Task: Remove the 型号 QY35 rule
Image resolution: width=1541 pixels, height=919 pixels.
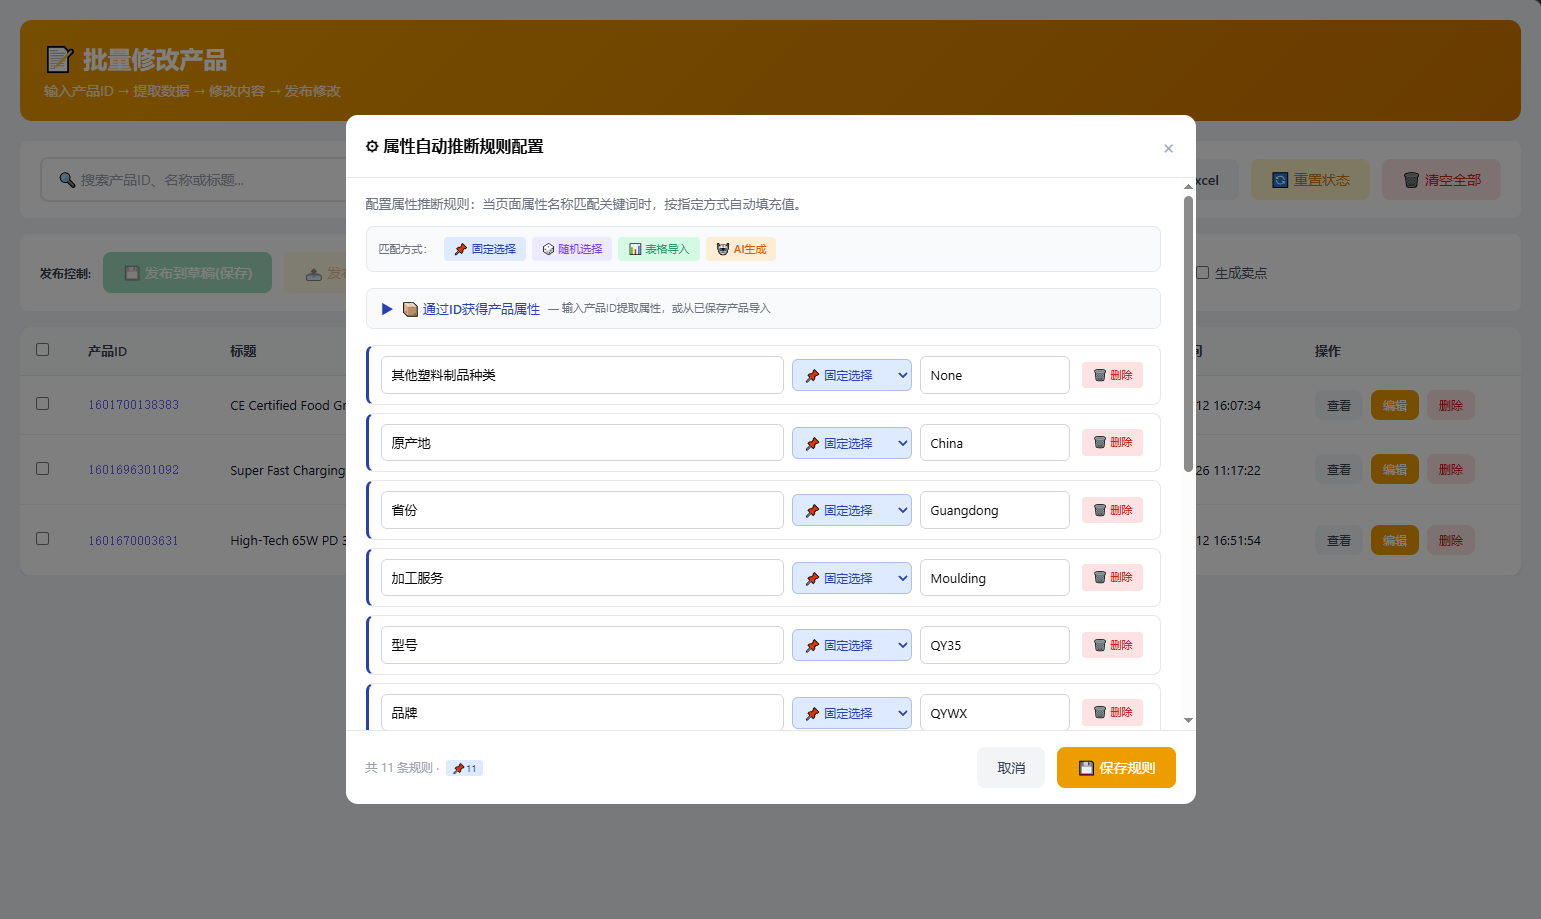Action: (1112, 645)
